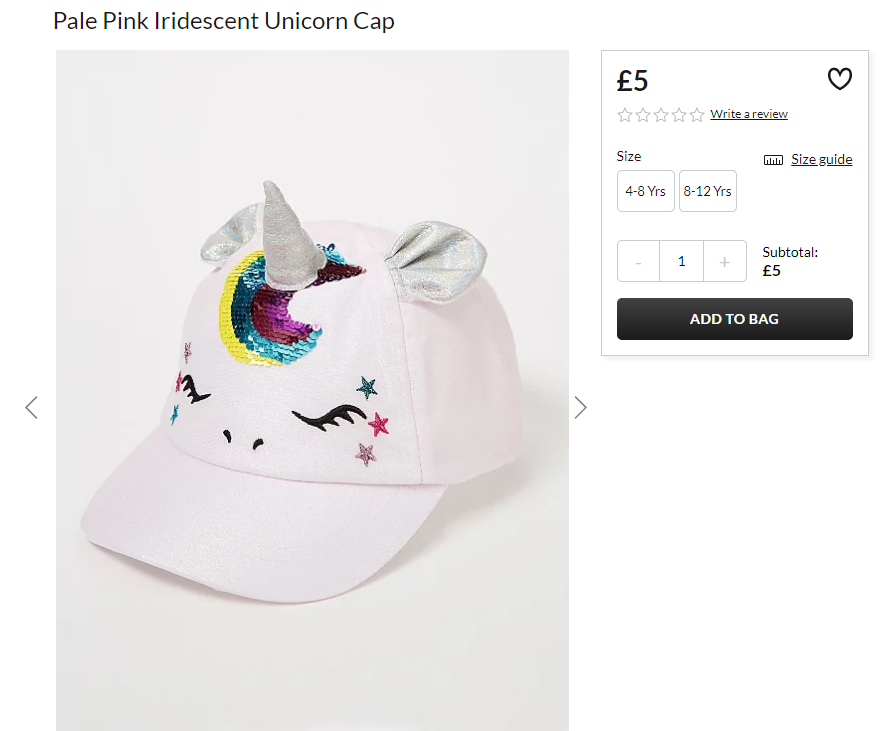Click the unicorn cap product image

point(312,390)
